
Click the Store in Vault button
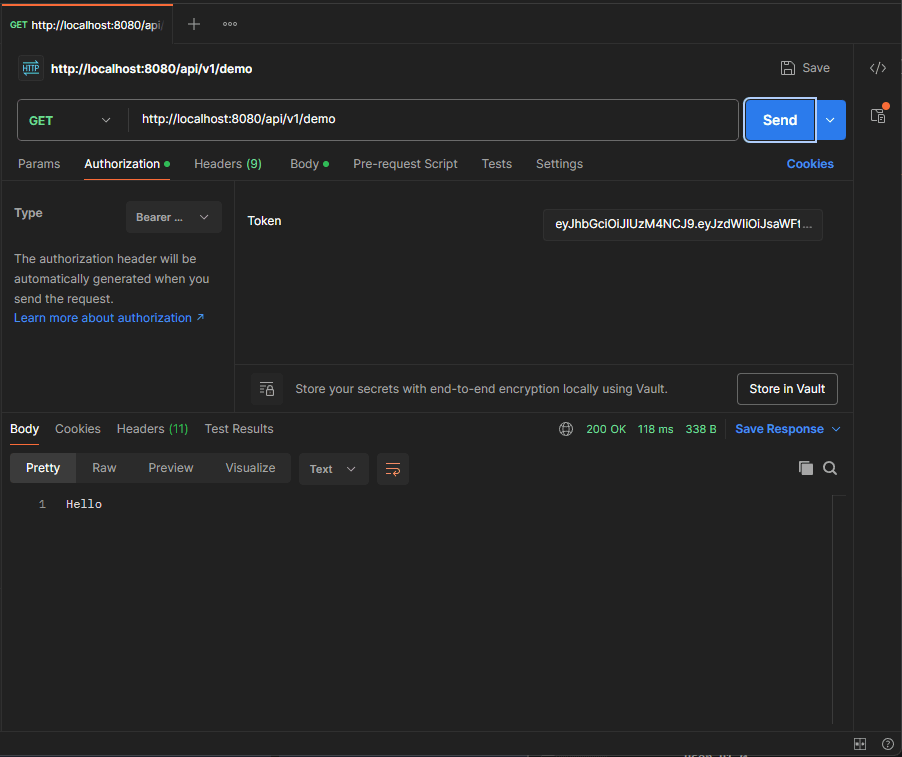[787, 389]
